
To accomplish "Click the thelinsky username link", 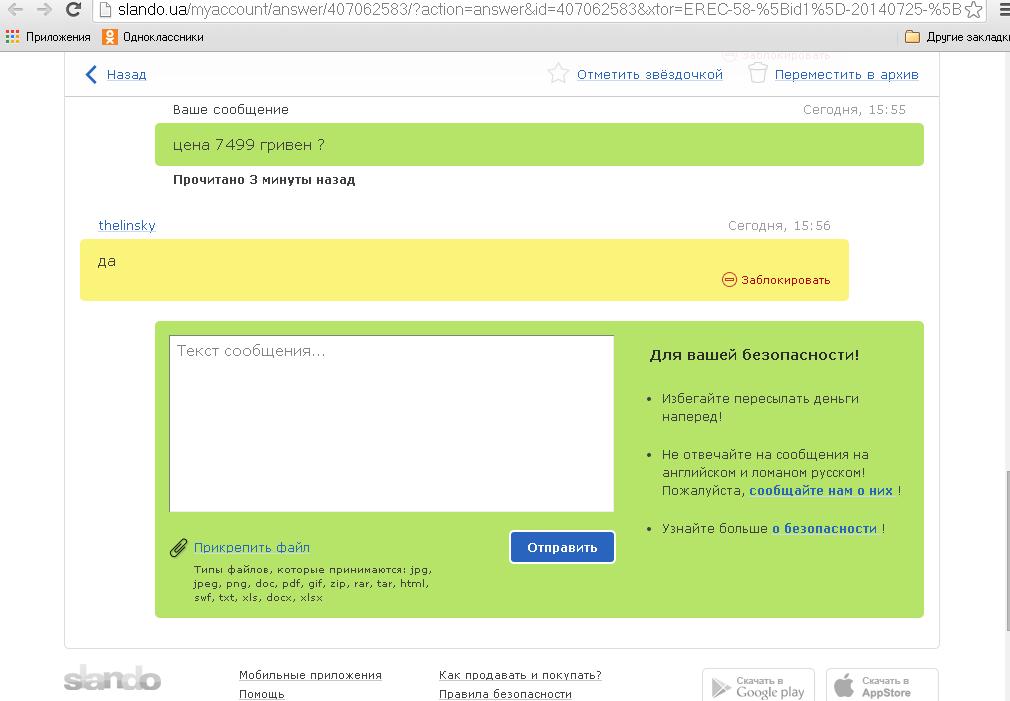I will point(127,226).
